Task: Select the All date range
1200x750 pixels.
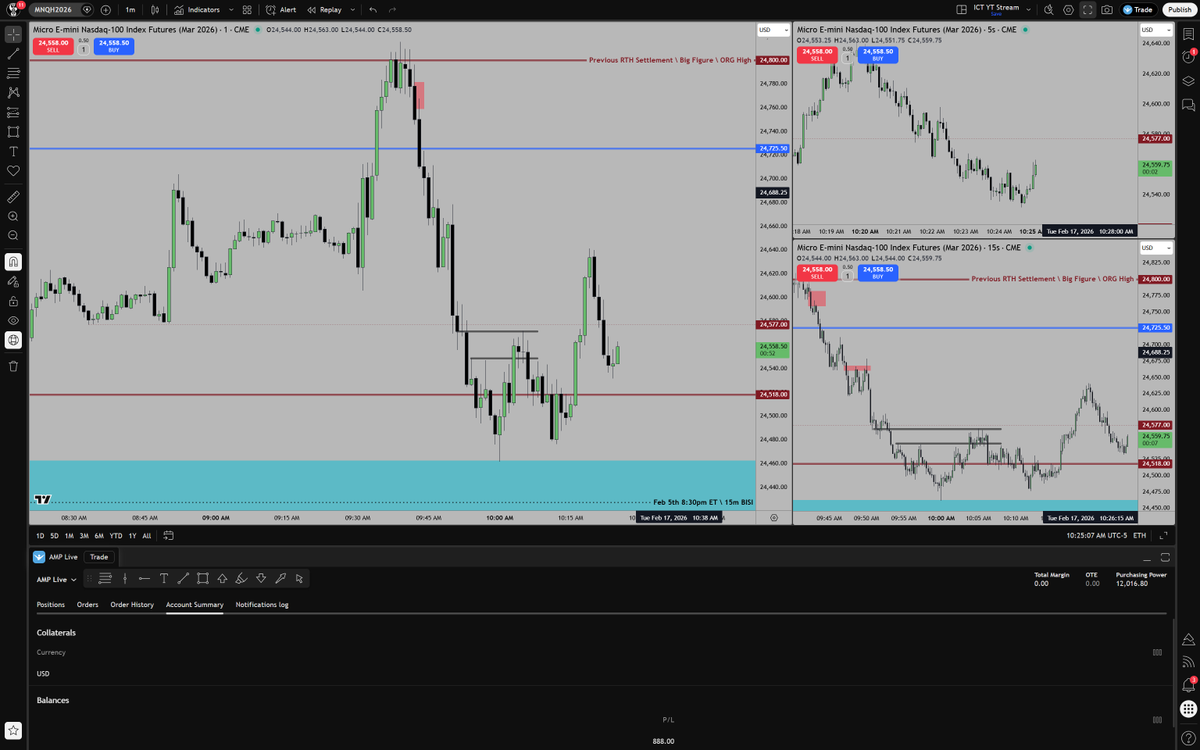Action: pos(147,536)
